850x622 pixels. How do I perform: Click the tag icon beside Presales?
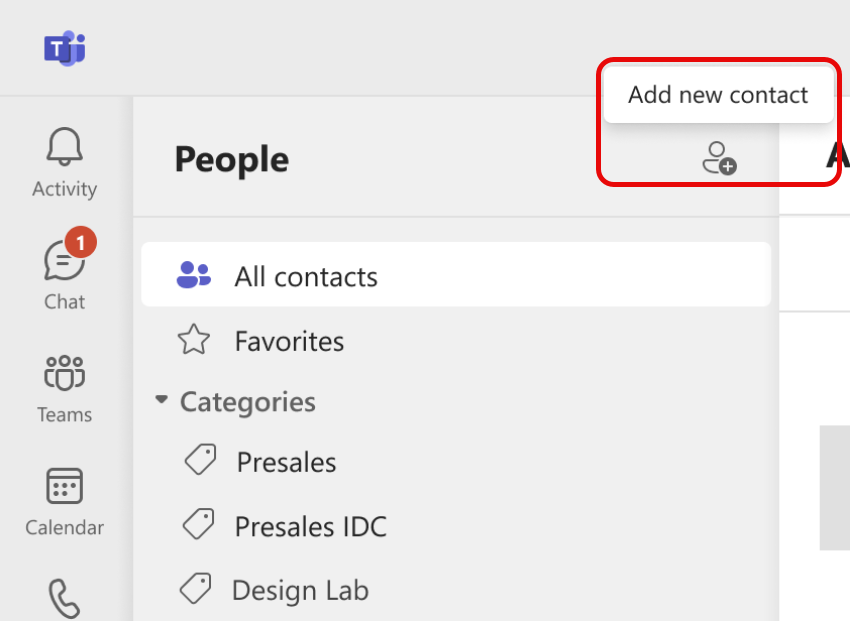click(x=200, y=460)
